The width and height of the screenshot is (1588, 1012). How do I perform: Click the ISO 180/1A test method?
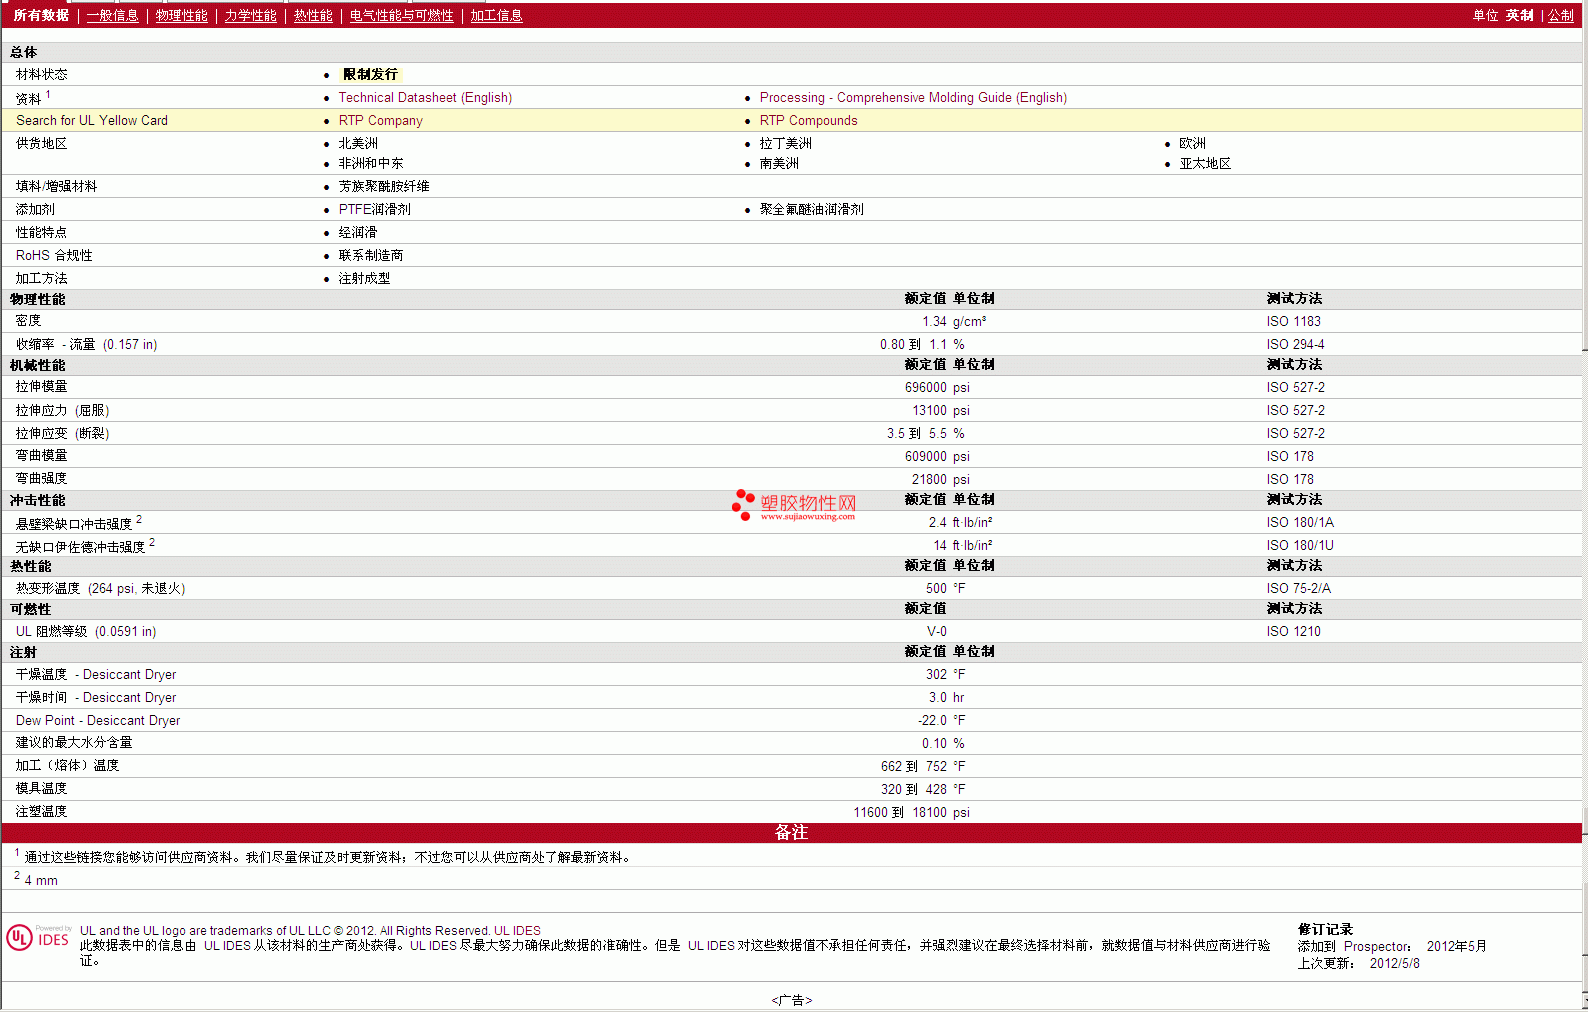(x=1300, y=522)
